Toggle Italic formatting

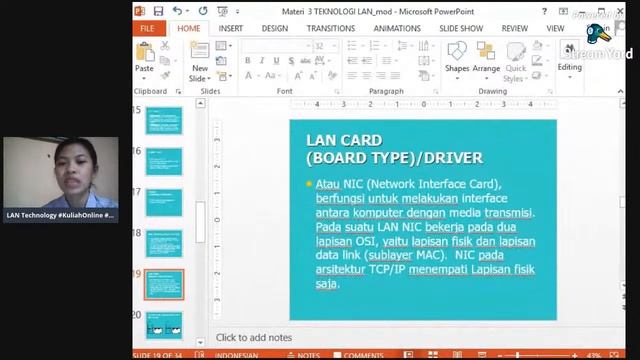262,61
